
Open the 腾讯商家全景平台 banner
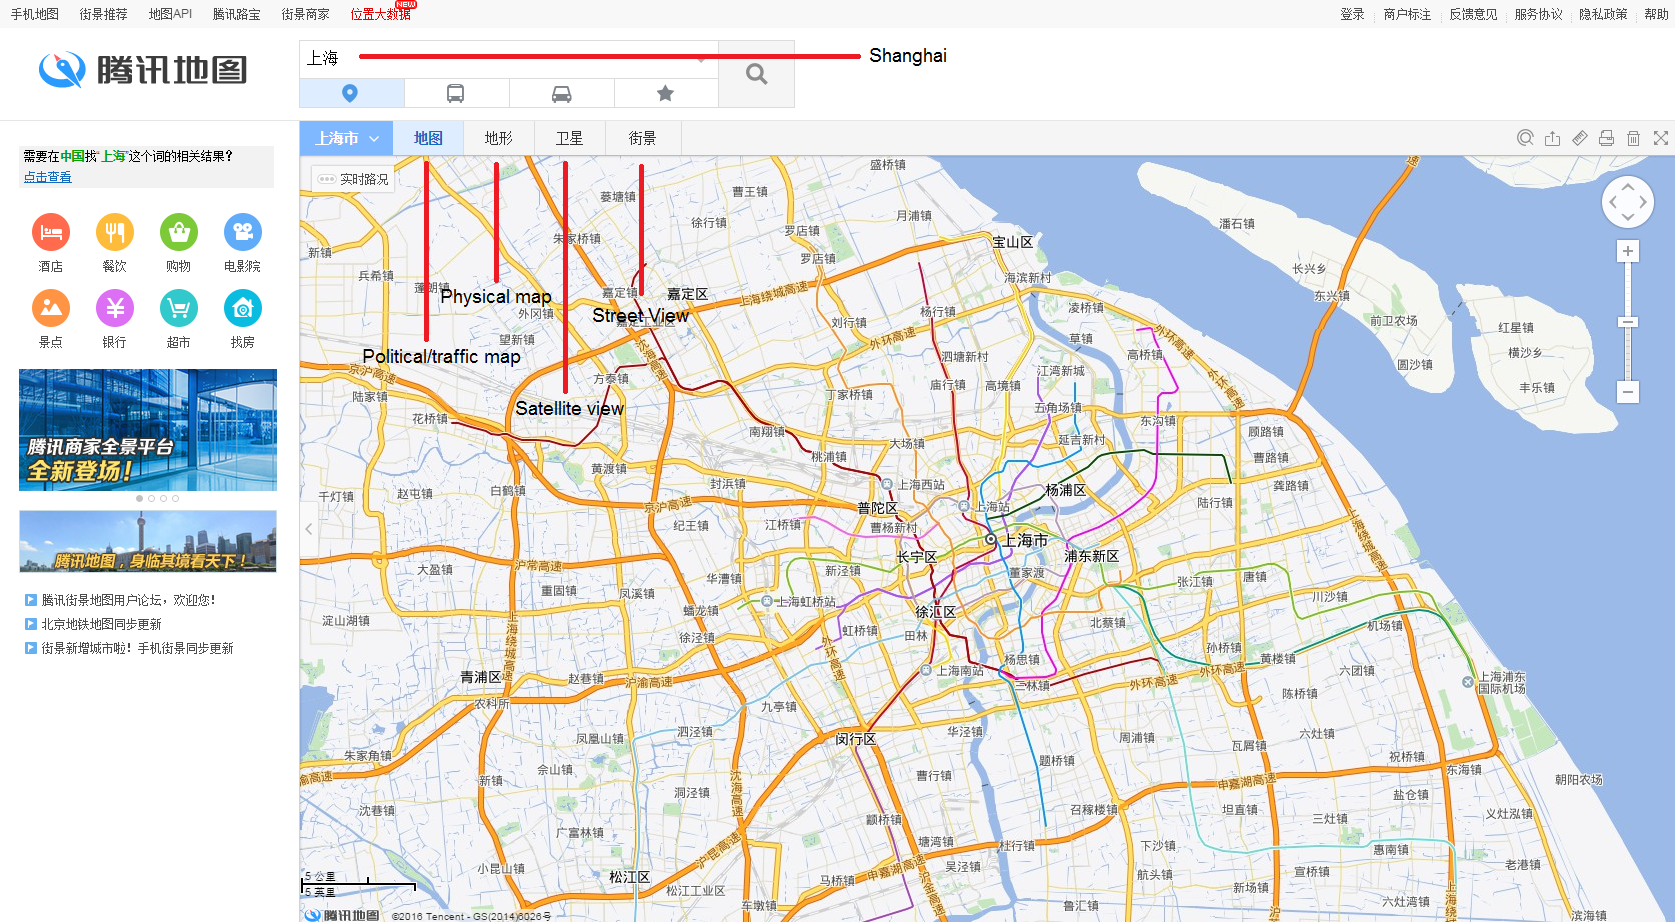click(148, 430)
